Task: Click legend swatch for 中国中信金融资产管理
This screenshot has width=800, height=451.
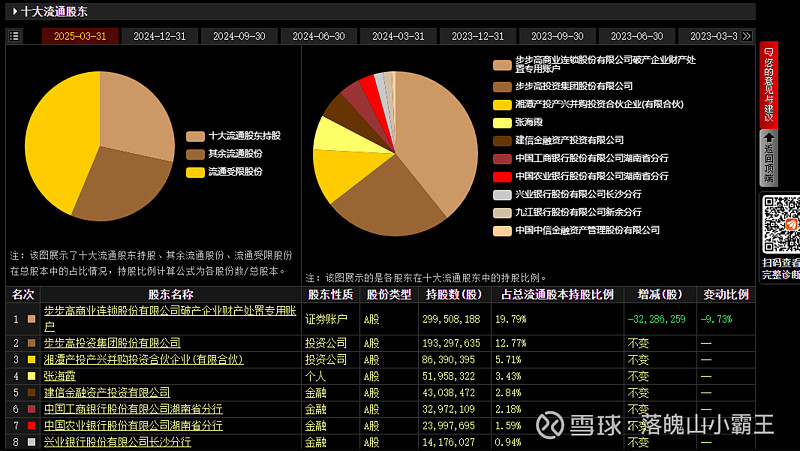Action: coord(502,231)
